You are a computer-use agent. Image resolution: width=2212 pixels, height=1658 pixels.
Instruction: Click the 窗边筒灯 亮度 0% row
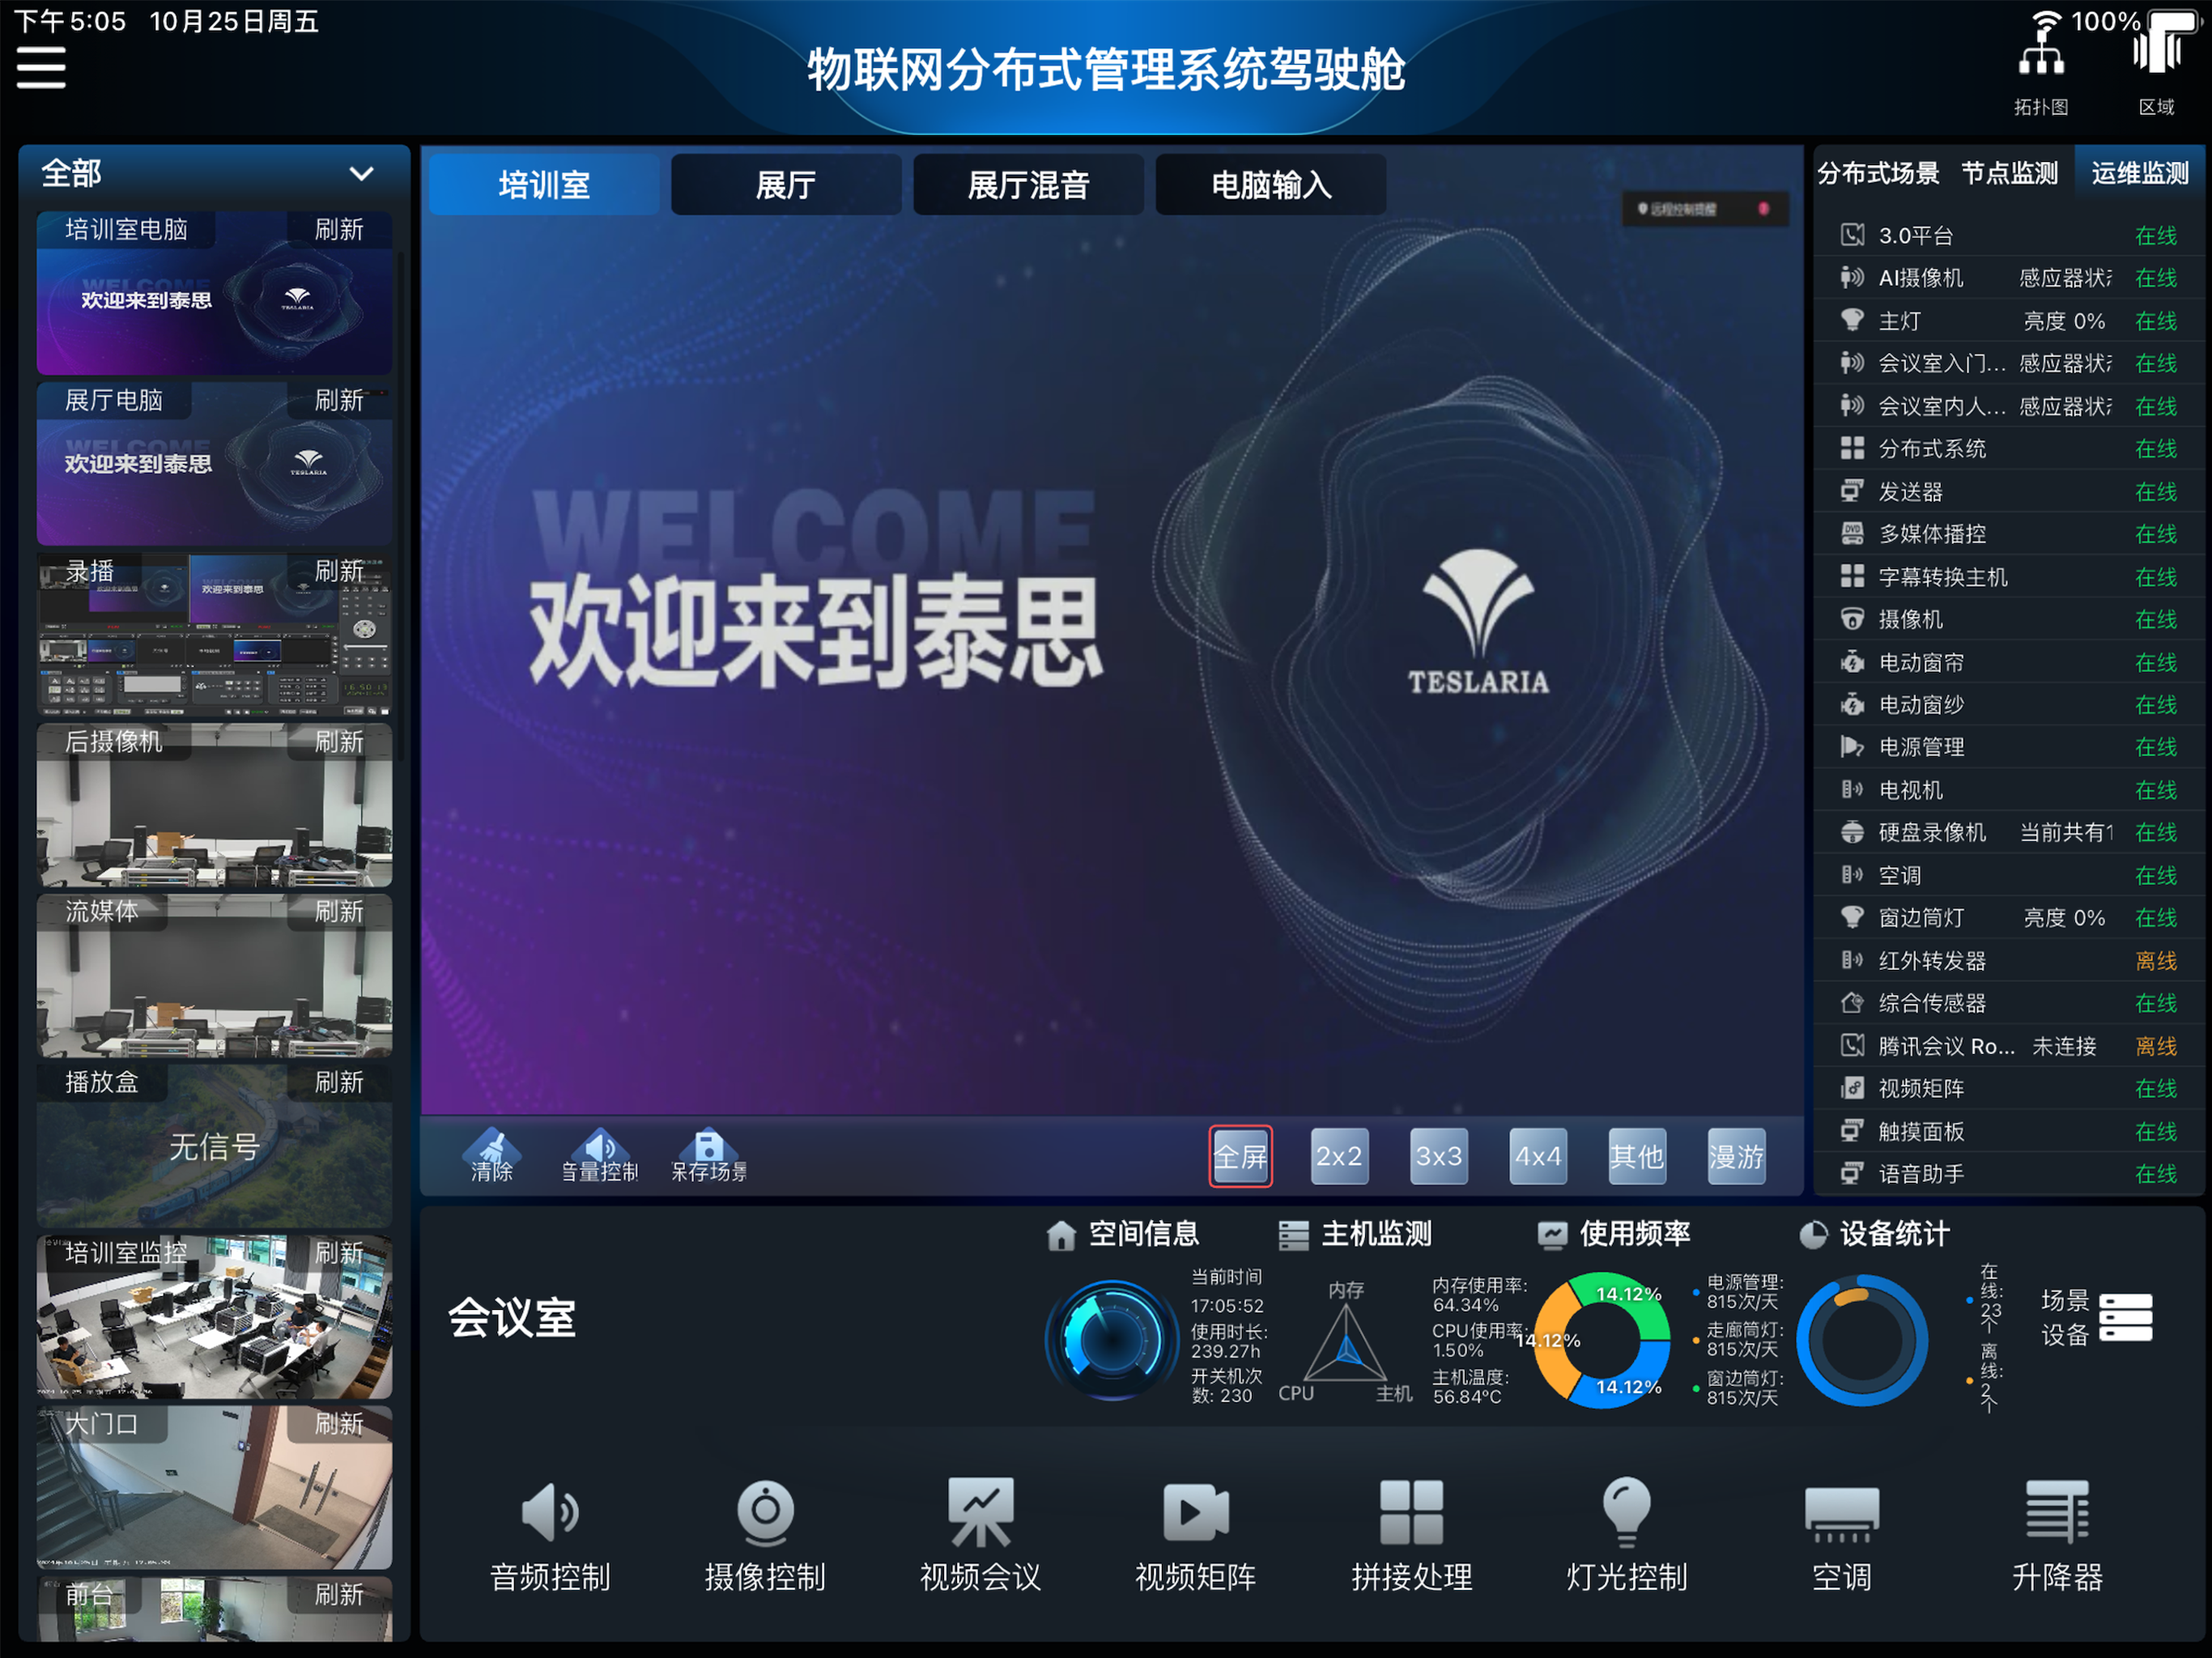(2009, 917)
